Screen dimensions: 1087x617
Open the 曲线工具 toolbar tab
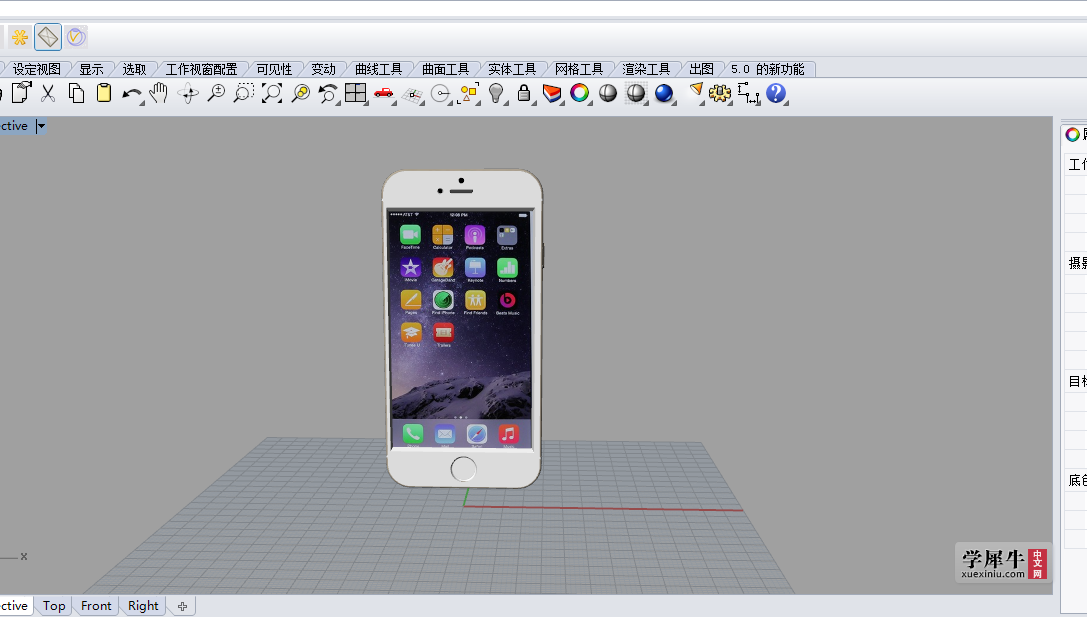point(379,69)
